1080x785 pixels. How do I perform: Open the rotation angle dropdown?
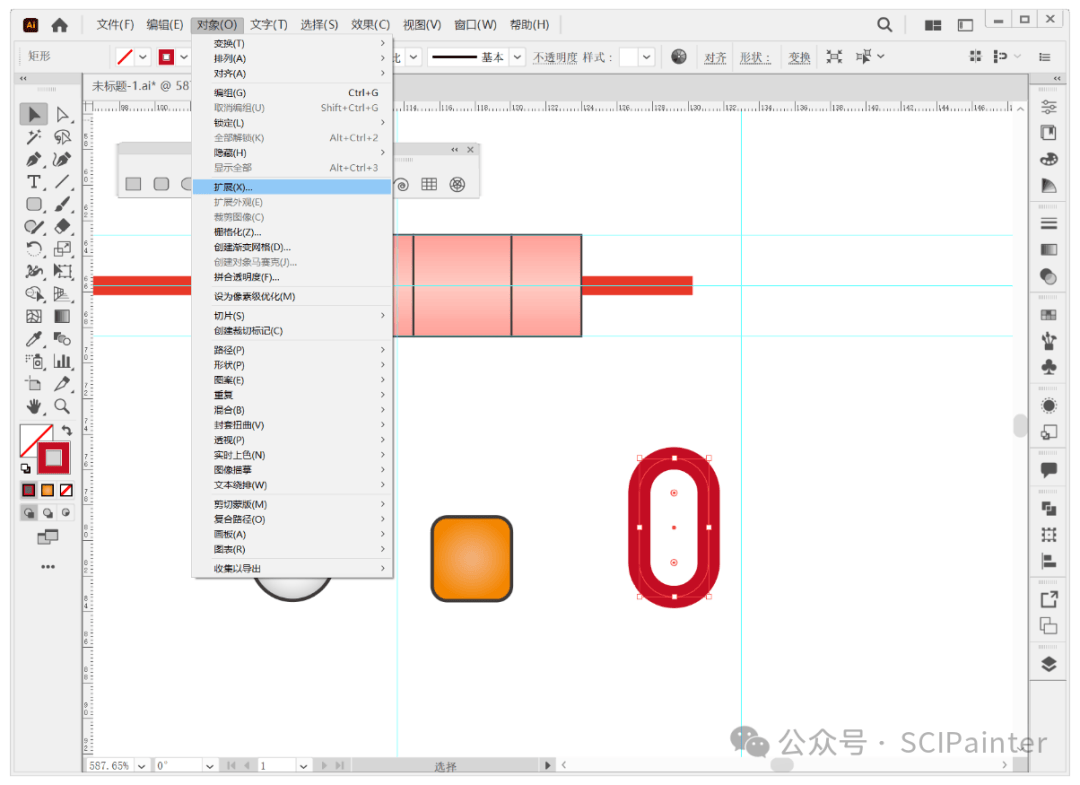(x=209, y=766)
